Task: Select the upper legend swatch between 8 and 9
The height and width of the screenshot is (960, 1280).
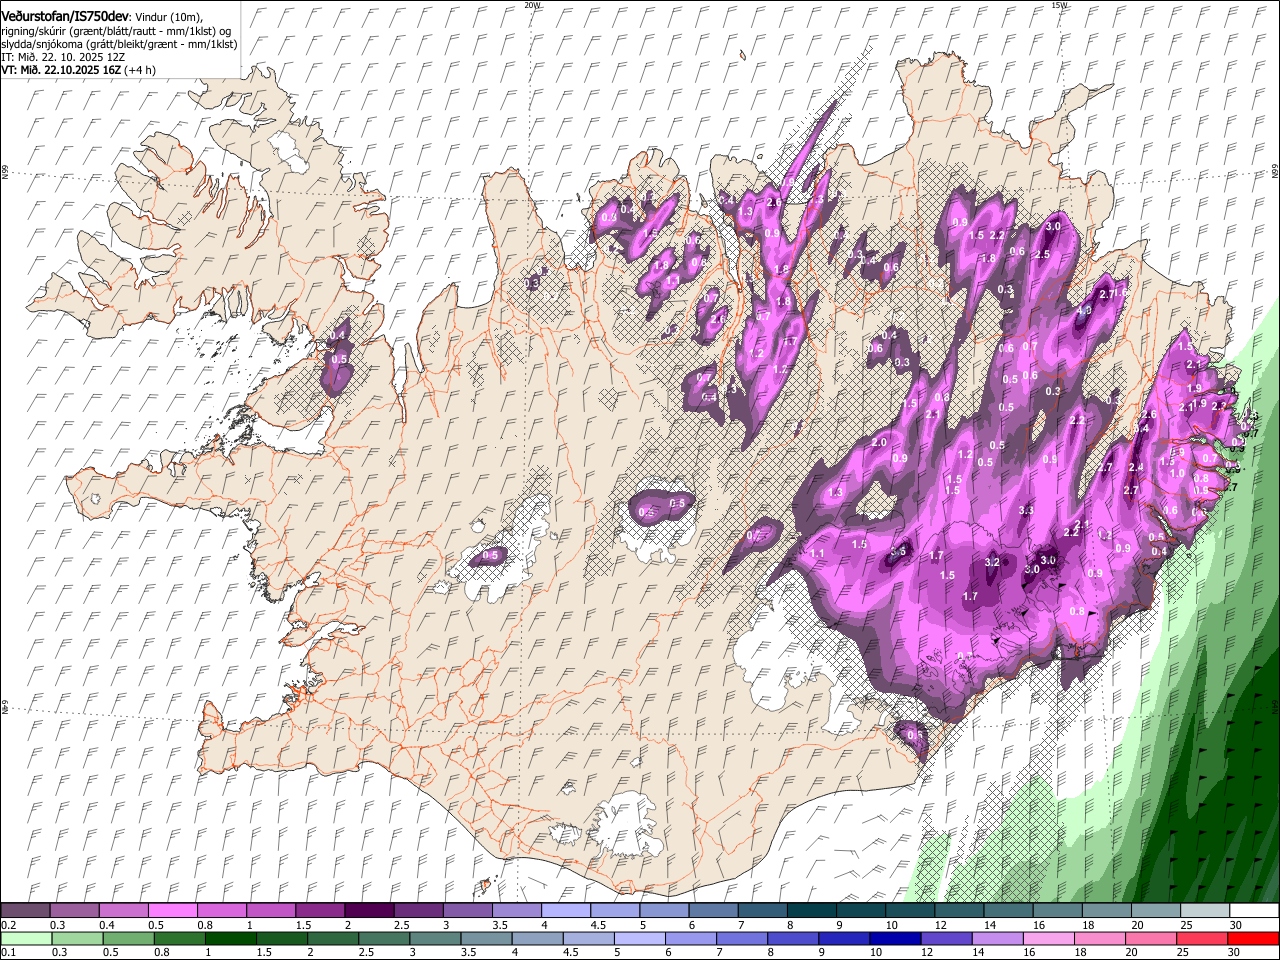Action: click(812, 911)
